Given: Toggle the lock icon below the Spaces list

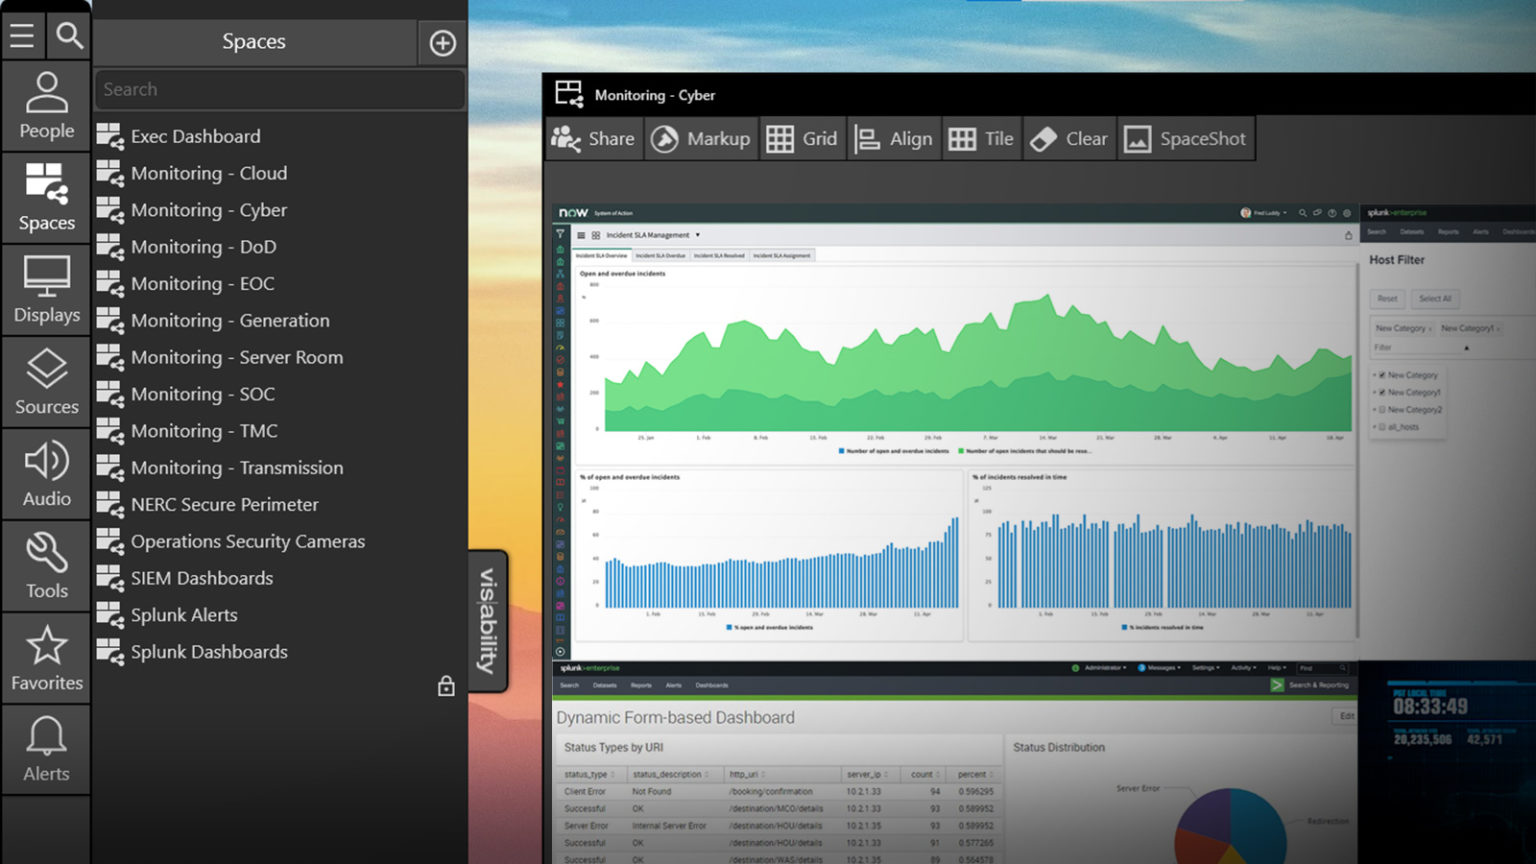Looking at the screenshot, I should tap(446, 687).
